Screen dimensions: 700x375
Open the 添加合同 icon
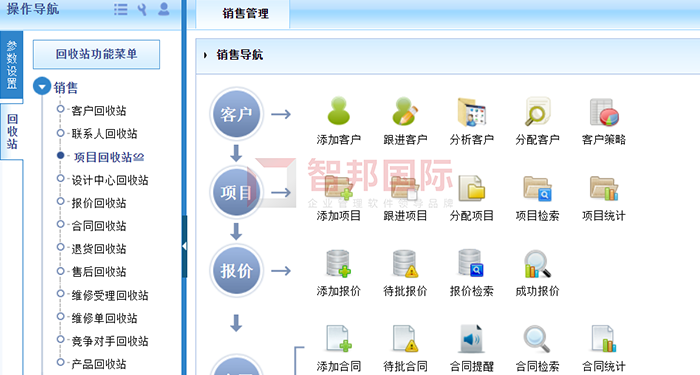pos(338,339)
